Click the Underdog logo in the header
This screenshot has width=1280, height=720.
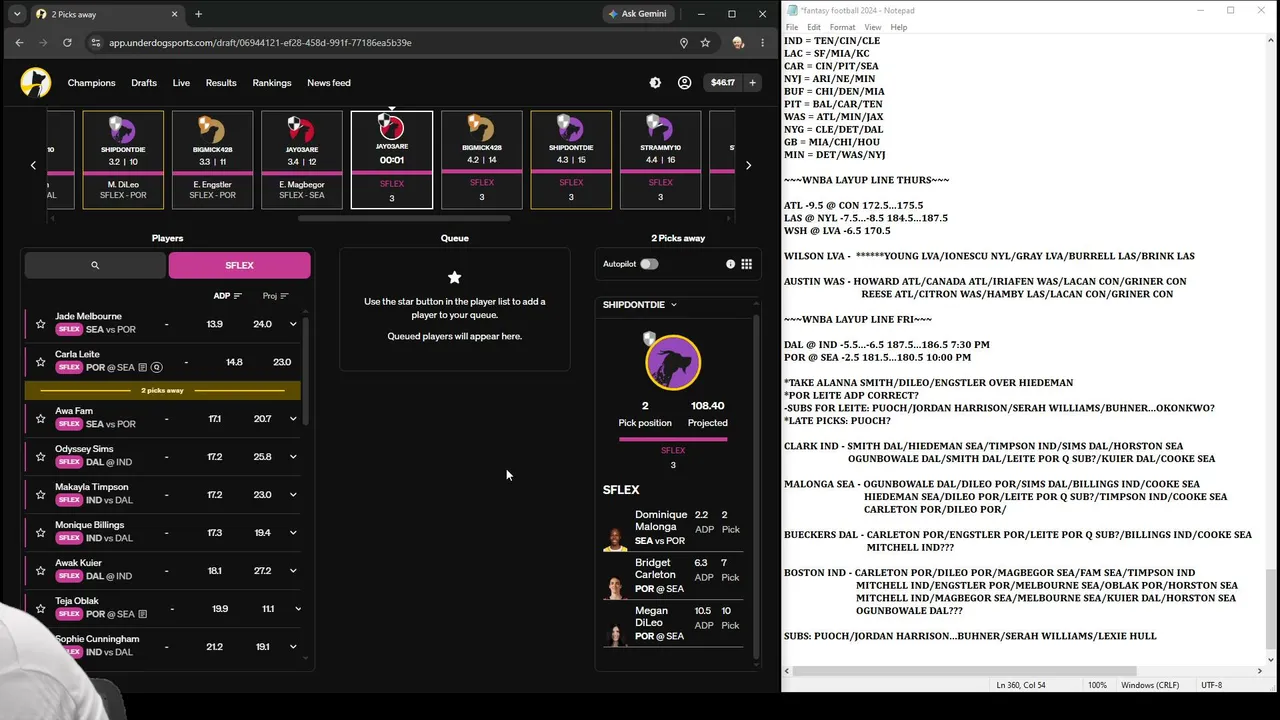point(36,83)
